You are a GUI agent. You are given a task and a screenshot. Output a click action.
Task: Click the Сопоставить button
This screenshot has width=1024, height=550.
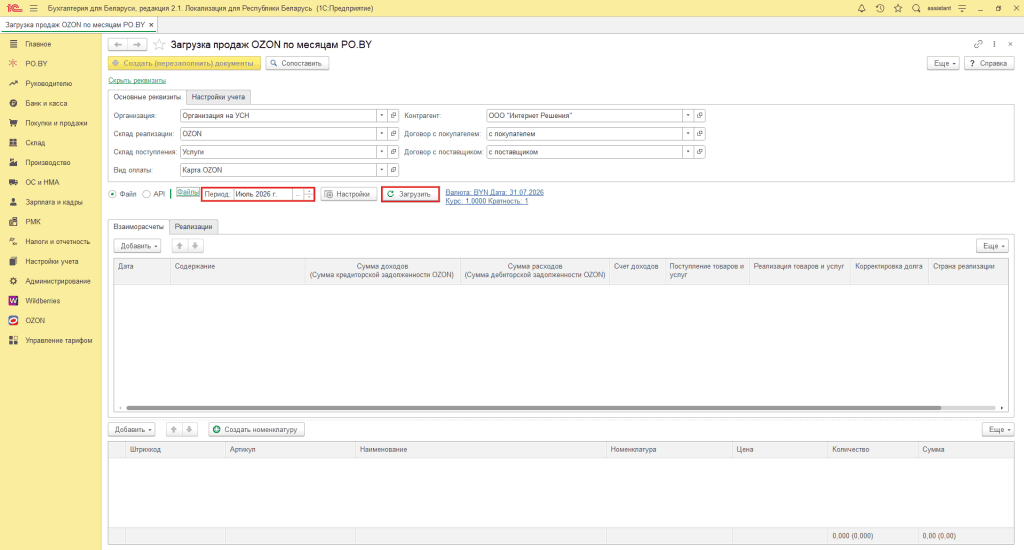click(x=297, y=63)
